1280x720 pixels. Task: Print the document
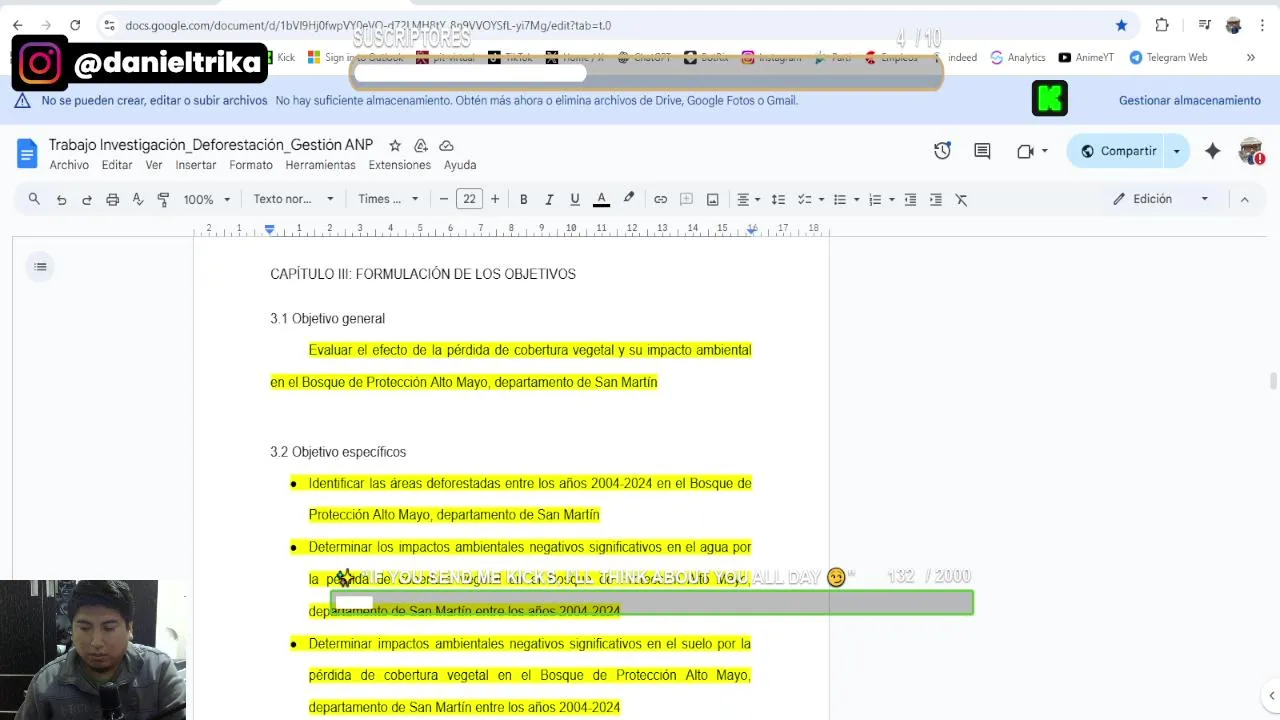(x=112, y=199)
